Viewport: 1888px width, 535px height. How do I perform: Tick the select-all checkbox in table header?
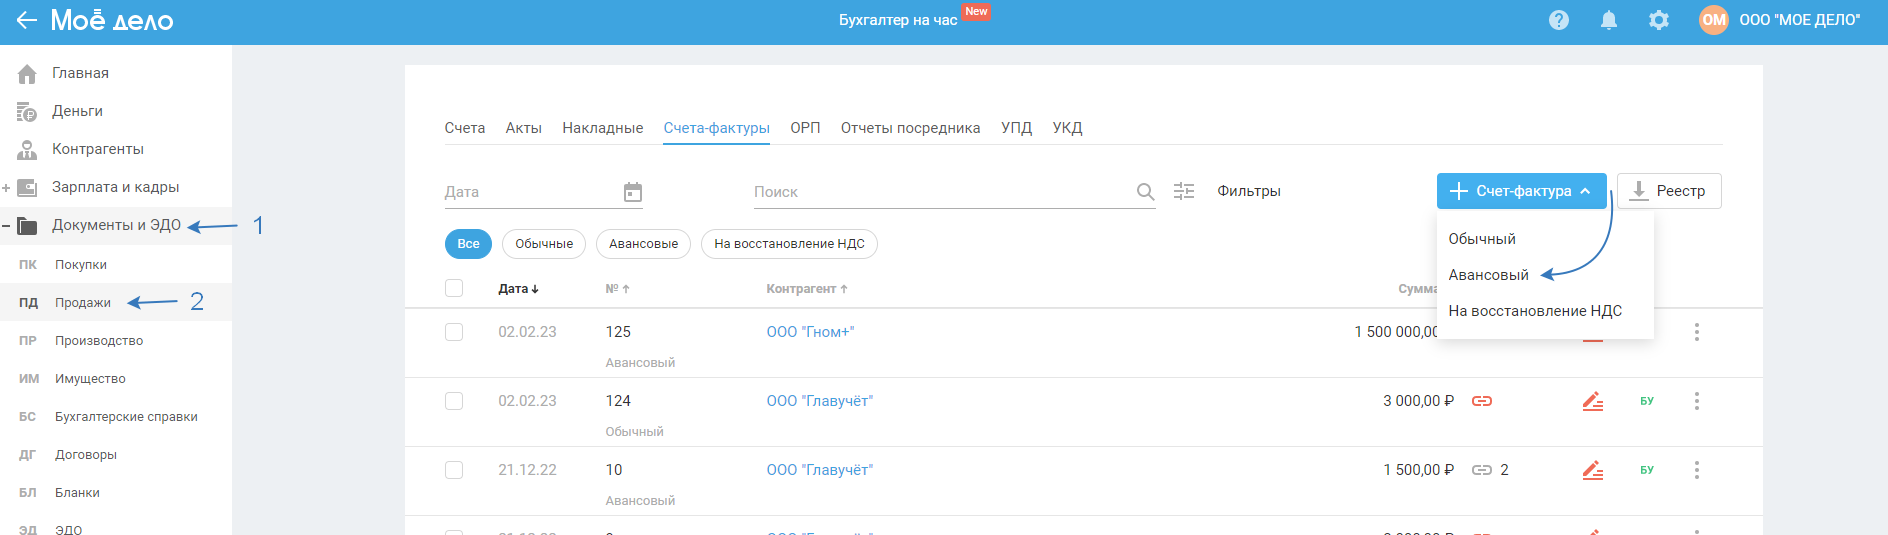(x=454, y=288)
